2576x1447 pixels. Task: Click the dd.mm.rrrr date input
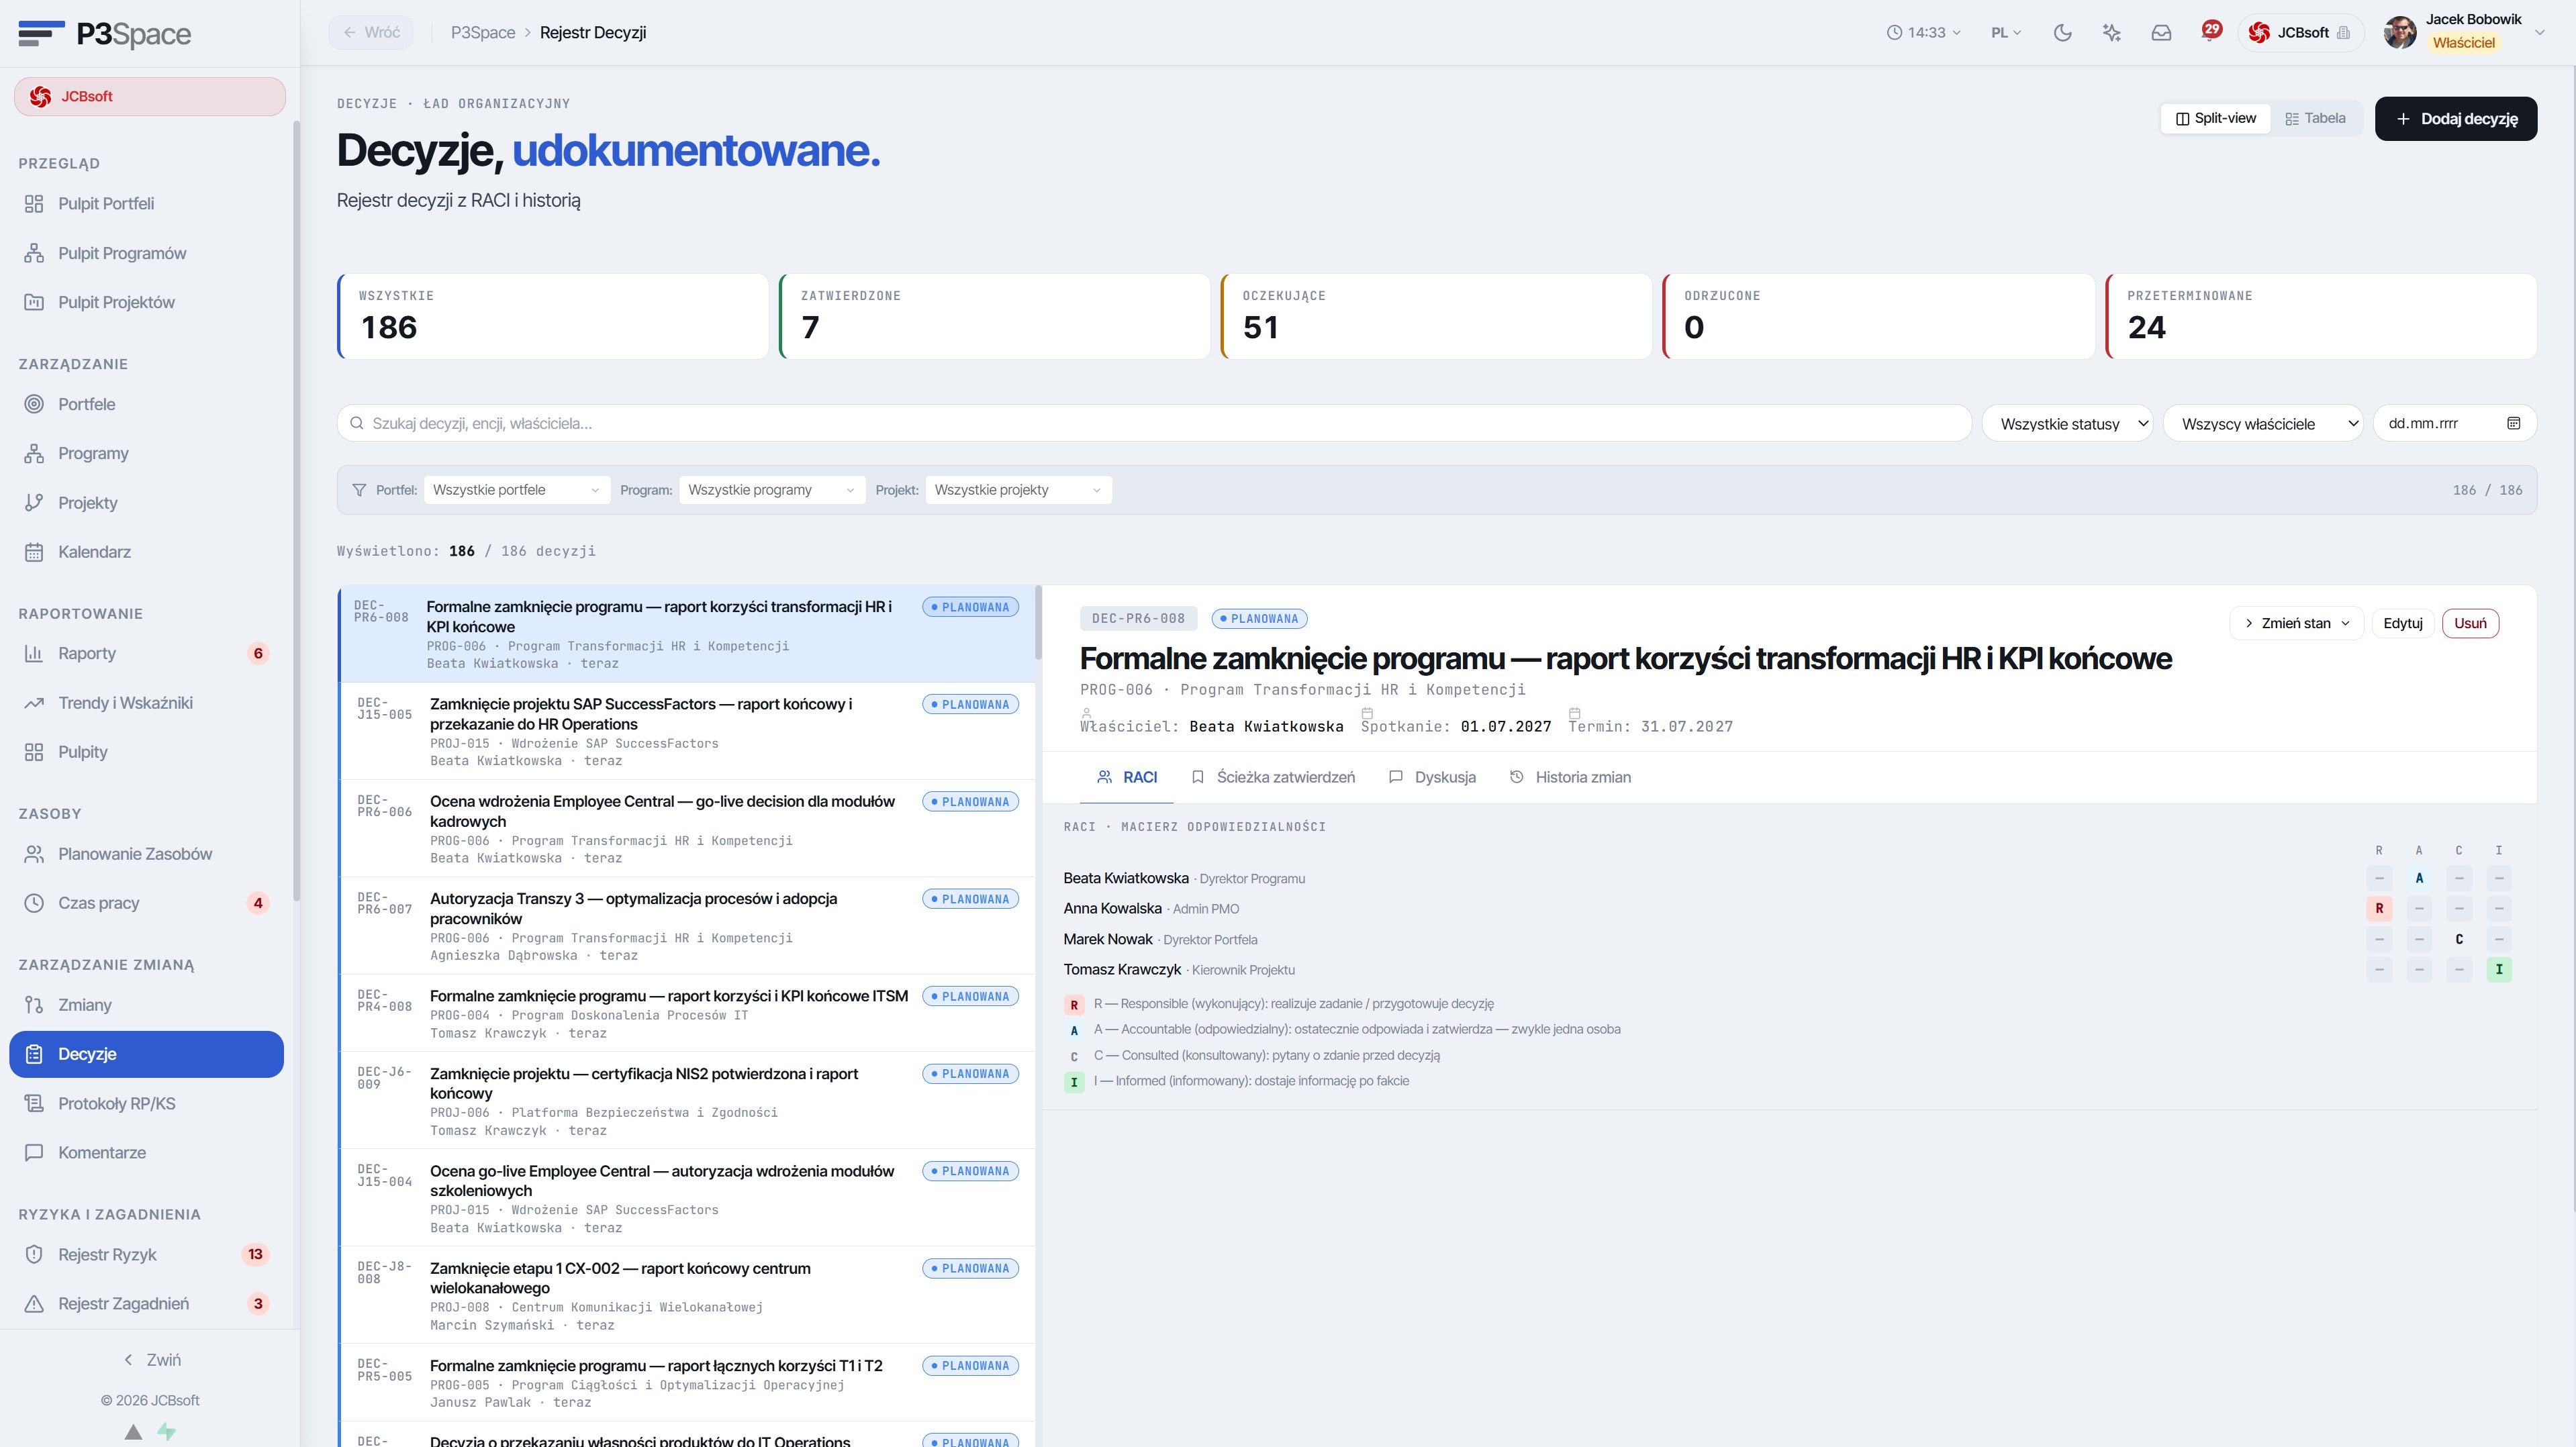(x=2454, y=423)
